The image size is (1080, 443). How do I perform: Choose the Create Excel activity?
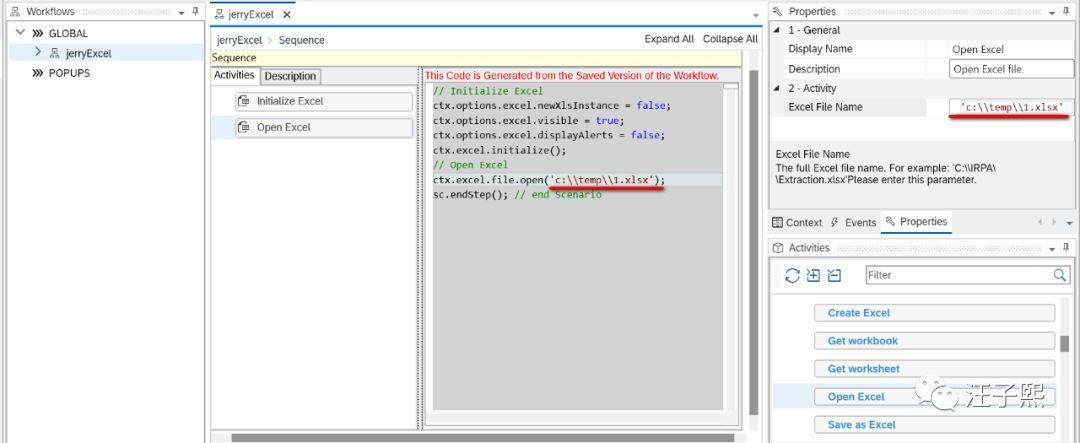click(935, 313)
